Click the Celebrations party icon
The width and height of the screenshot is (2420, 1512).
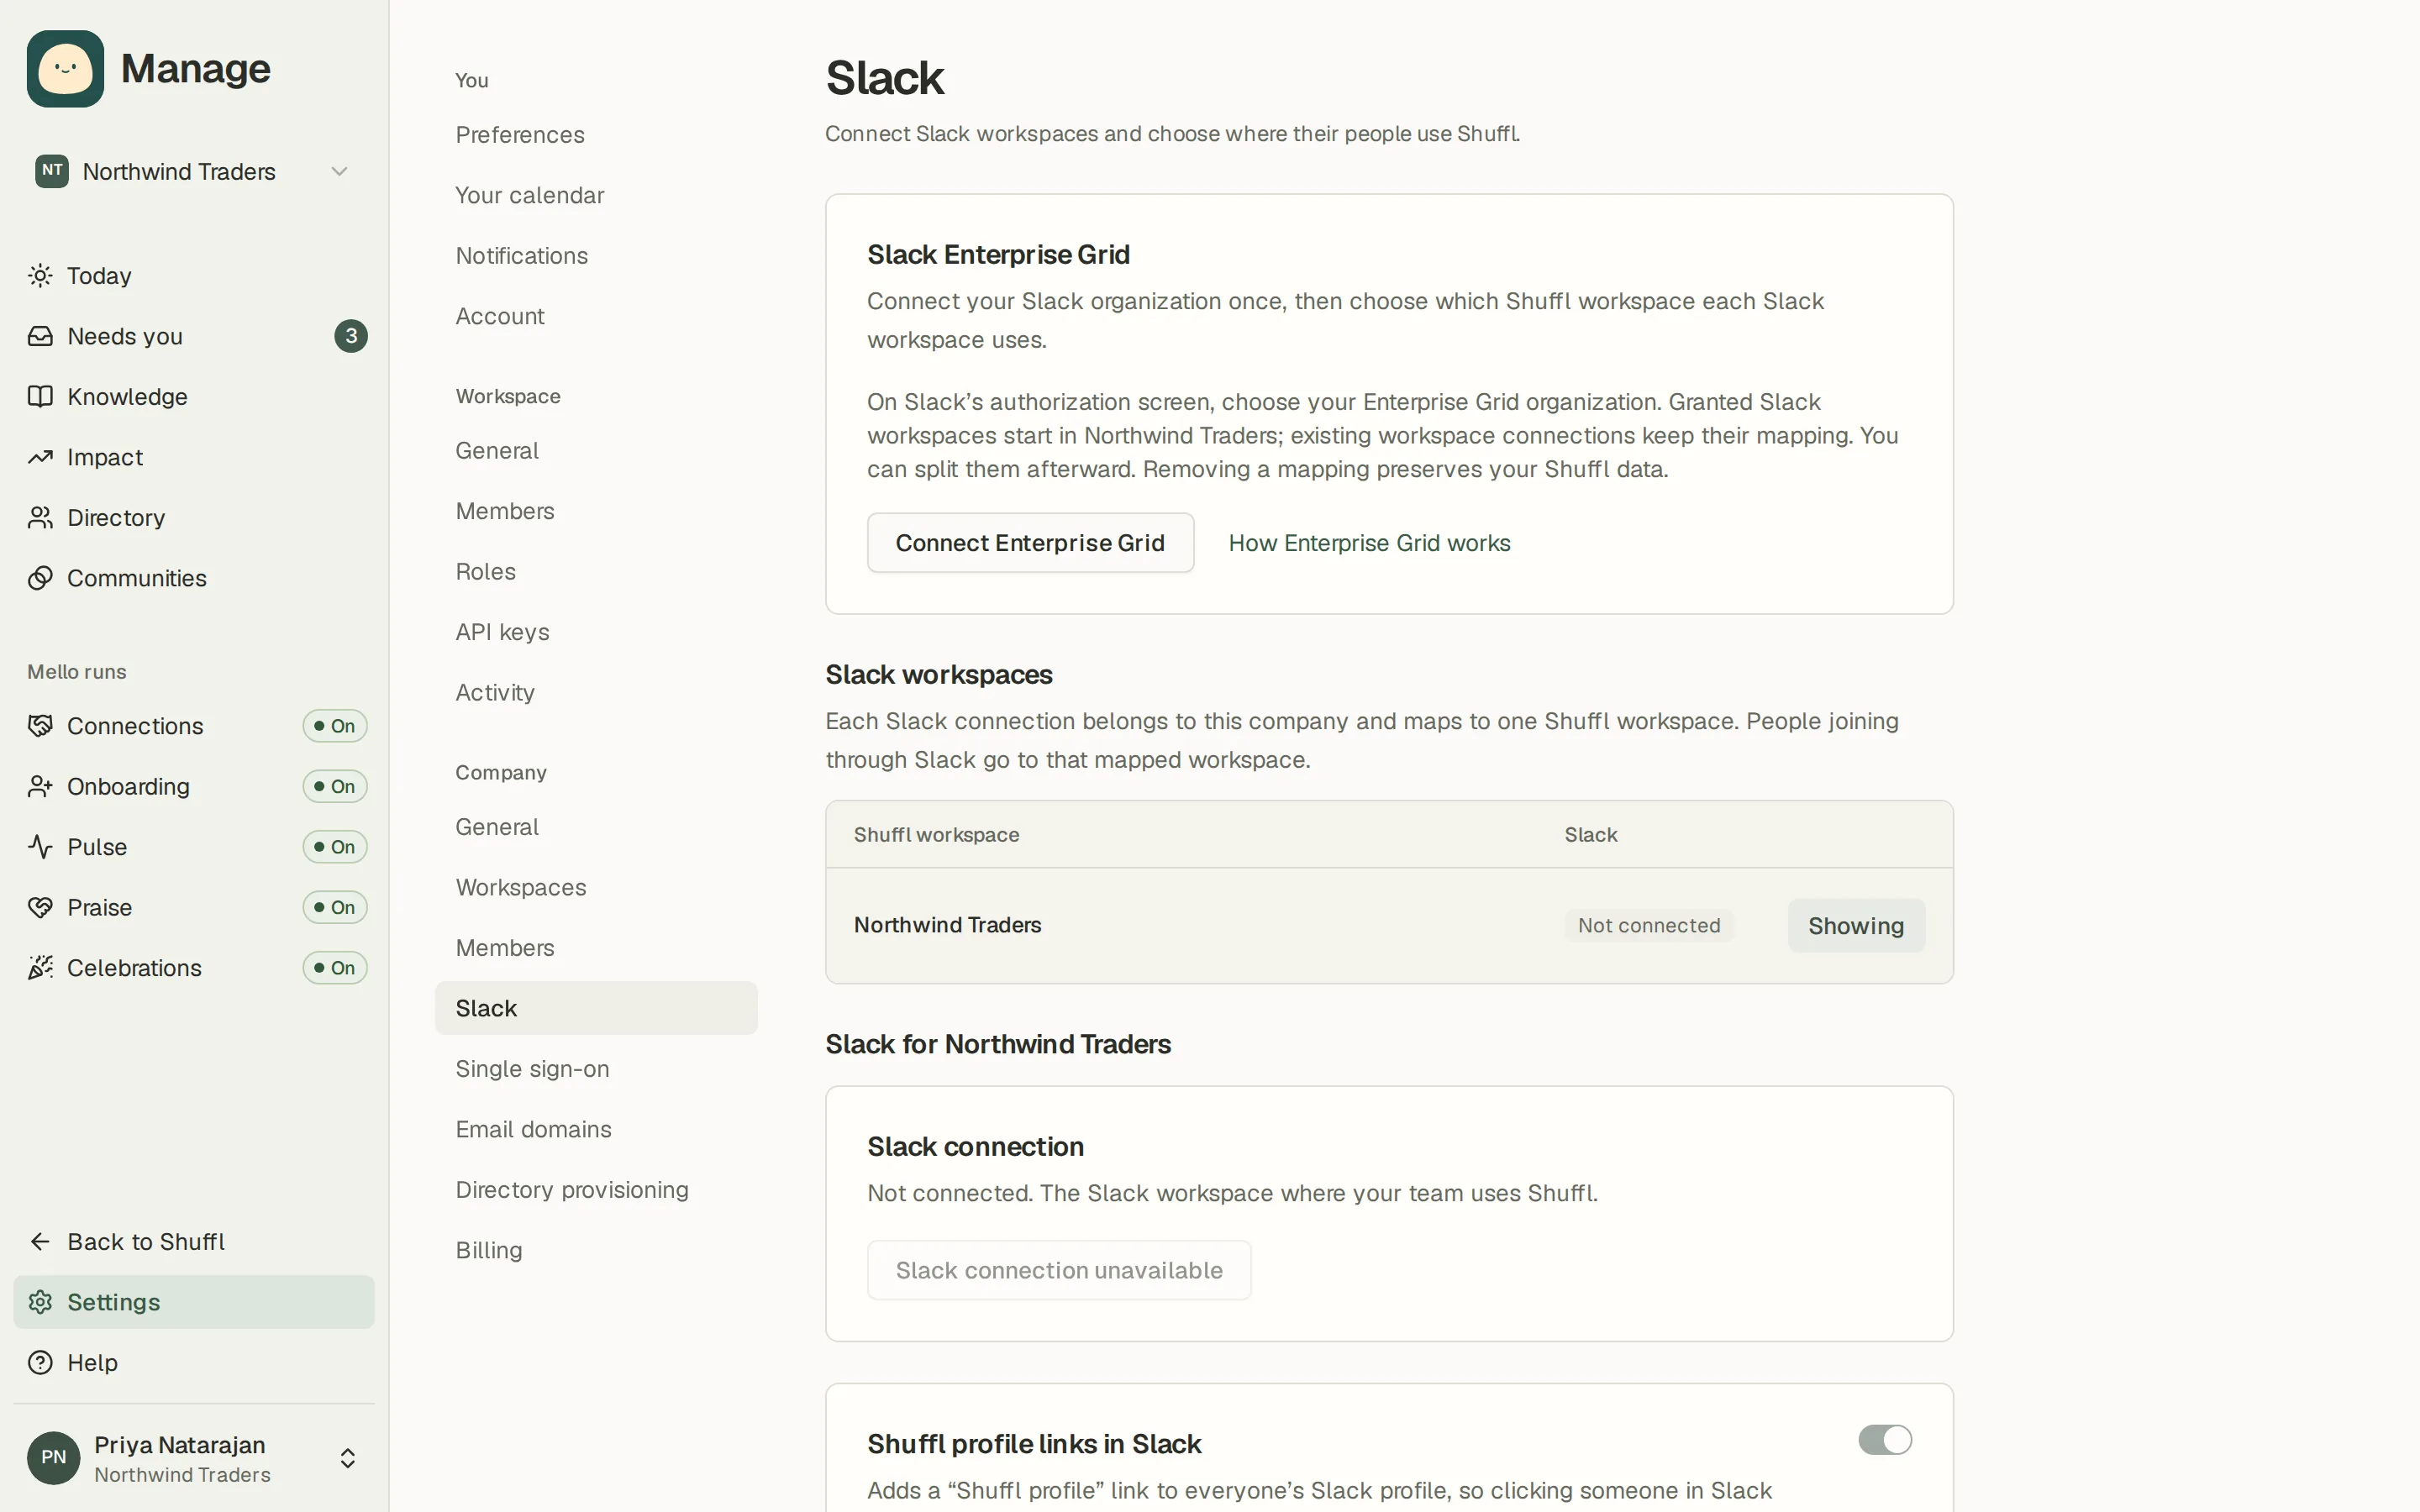(40, 968)
